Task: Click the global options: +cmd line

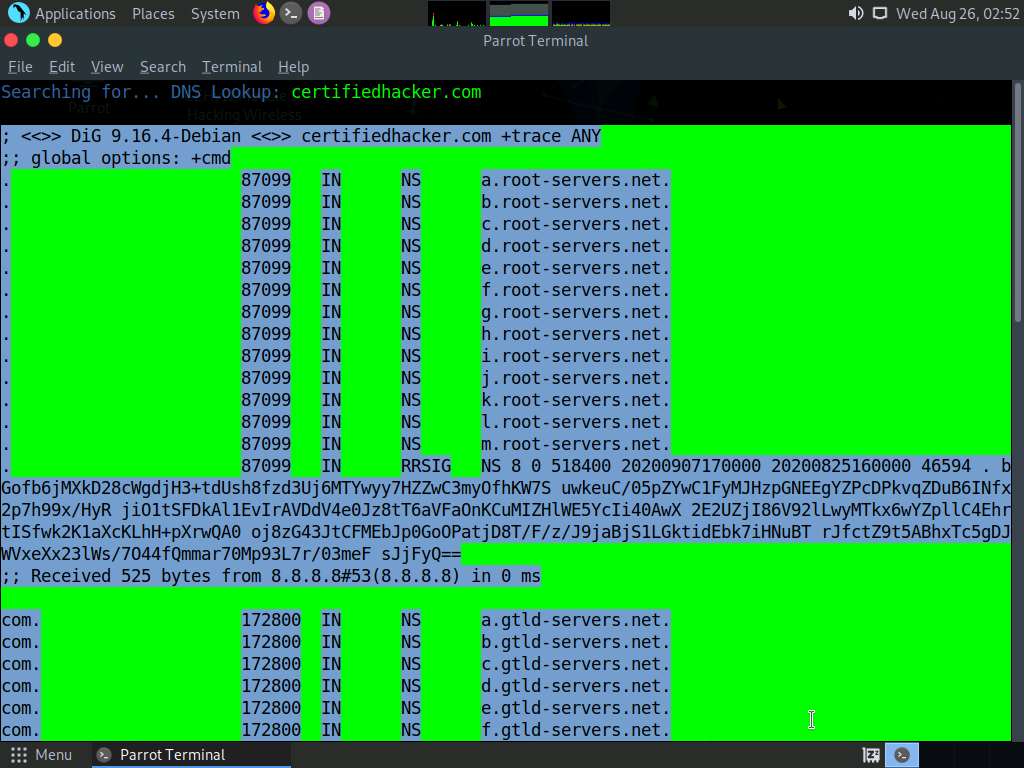Action: click(x=116, y=158)
